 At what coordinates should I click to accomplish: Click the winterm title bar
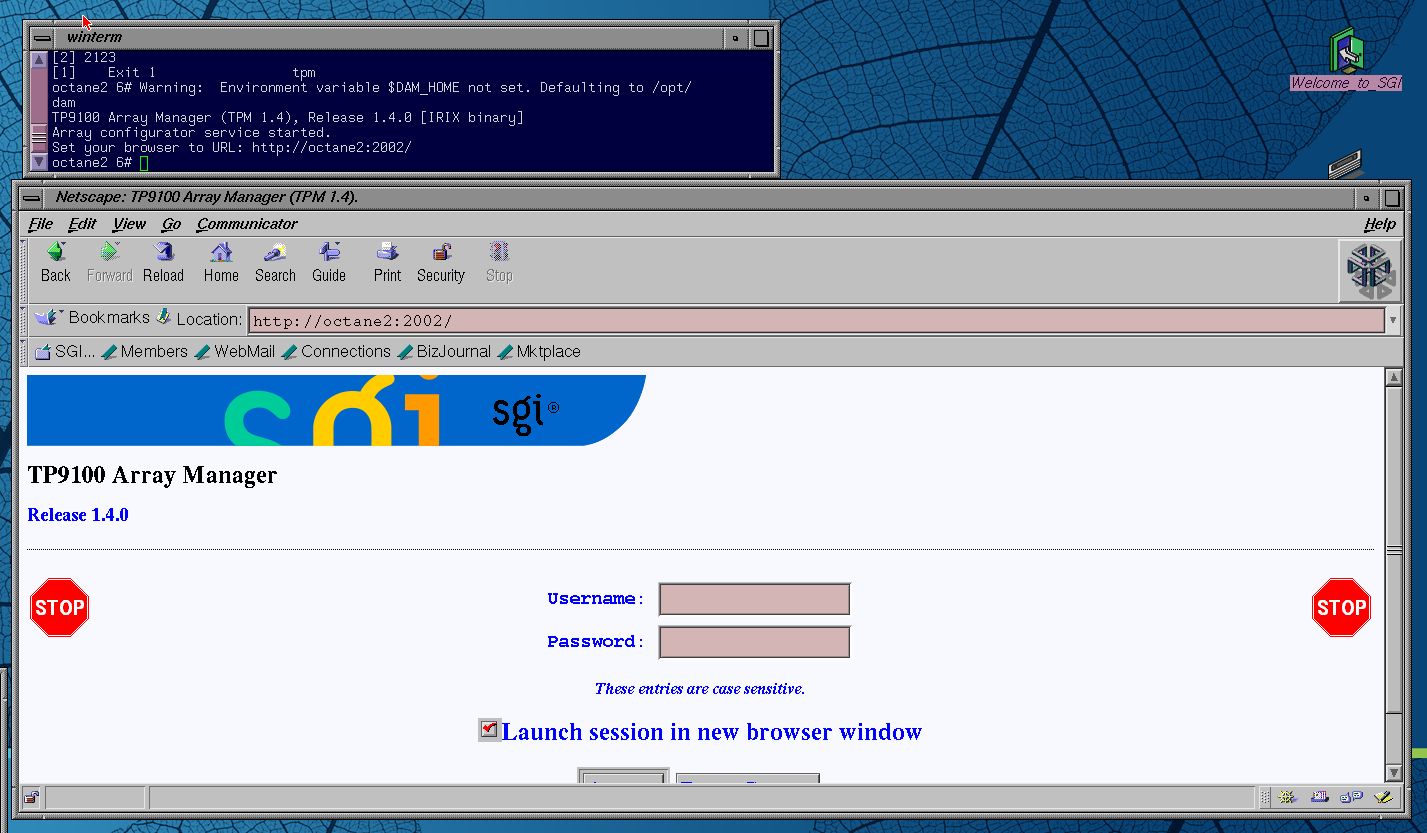[x=388, y=38]
